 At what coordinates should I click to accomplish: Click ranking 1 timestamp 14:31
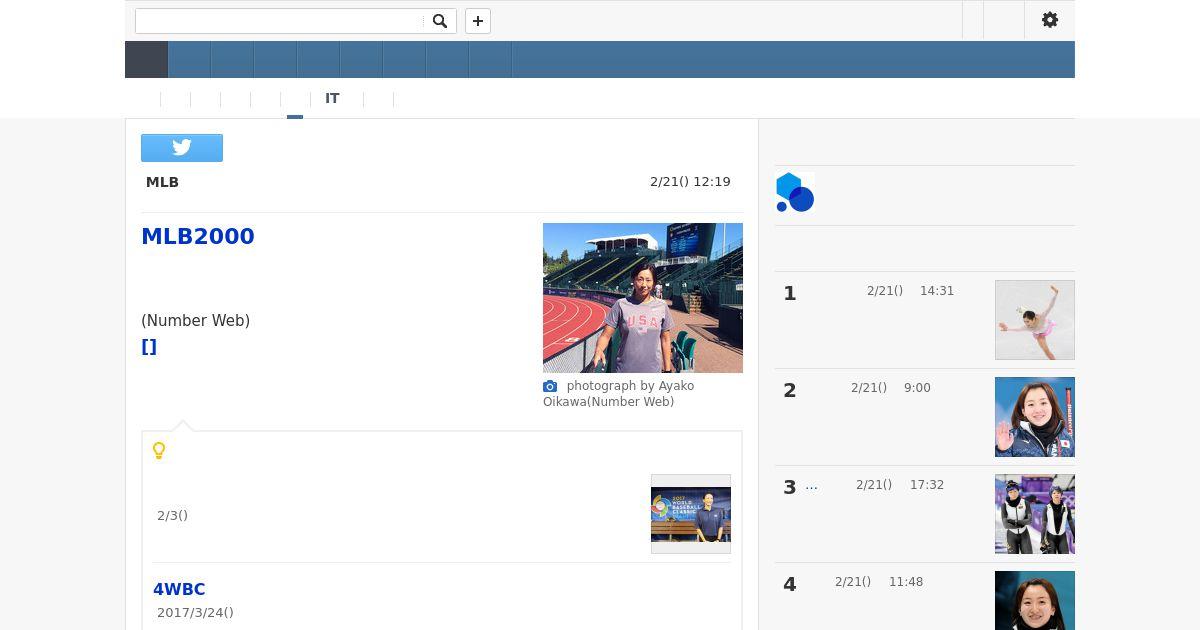tap(937, 291)
